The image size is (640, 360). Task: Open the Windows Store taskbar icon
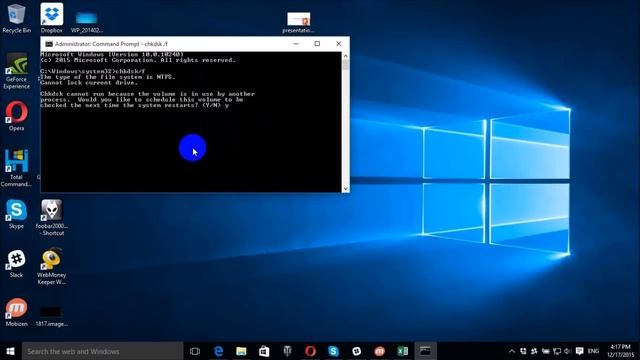264,351
